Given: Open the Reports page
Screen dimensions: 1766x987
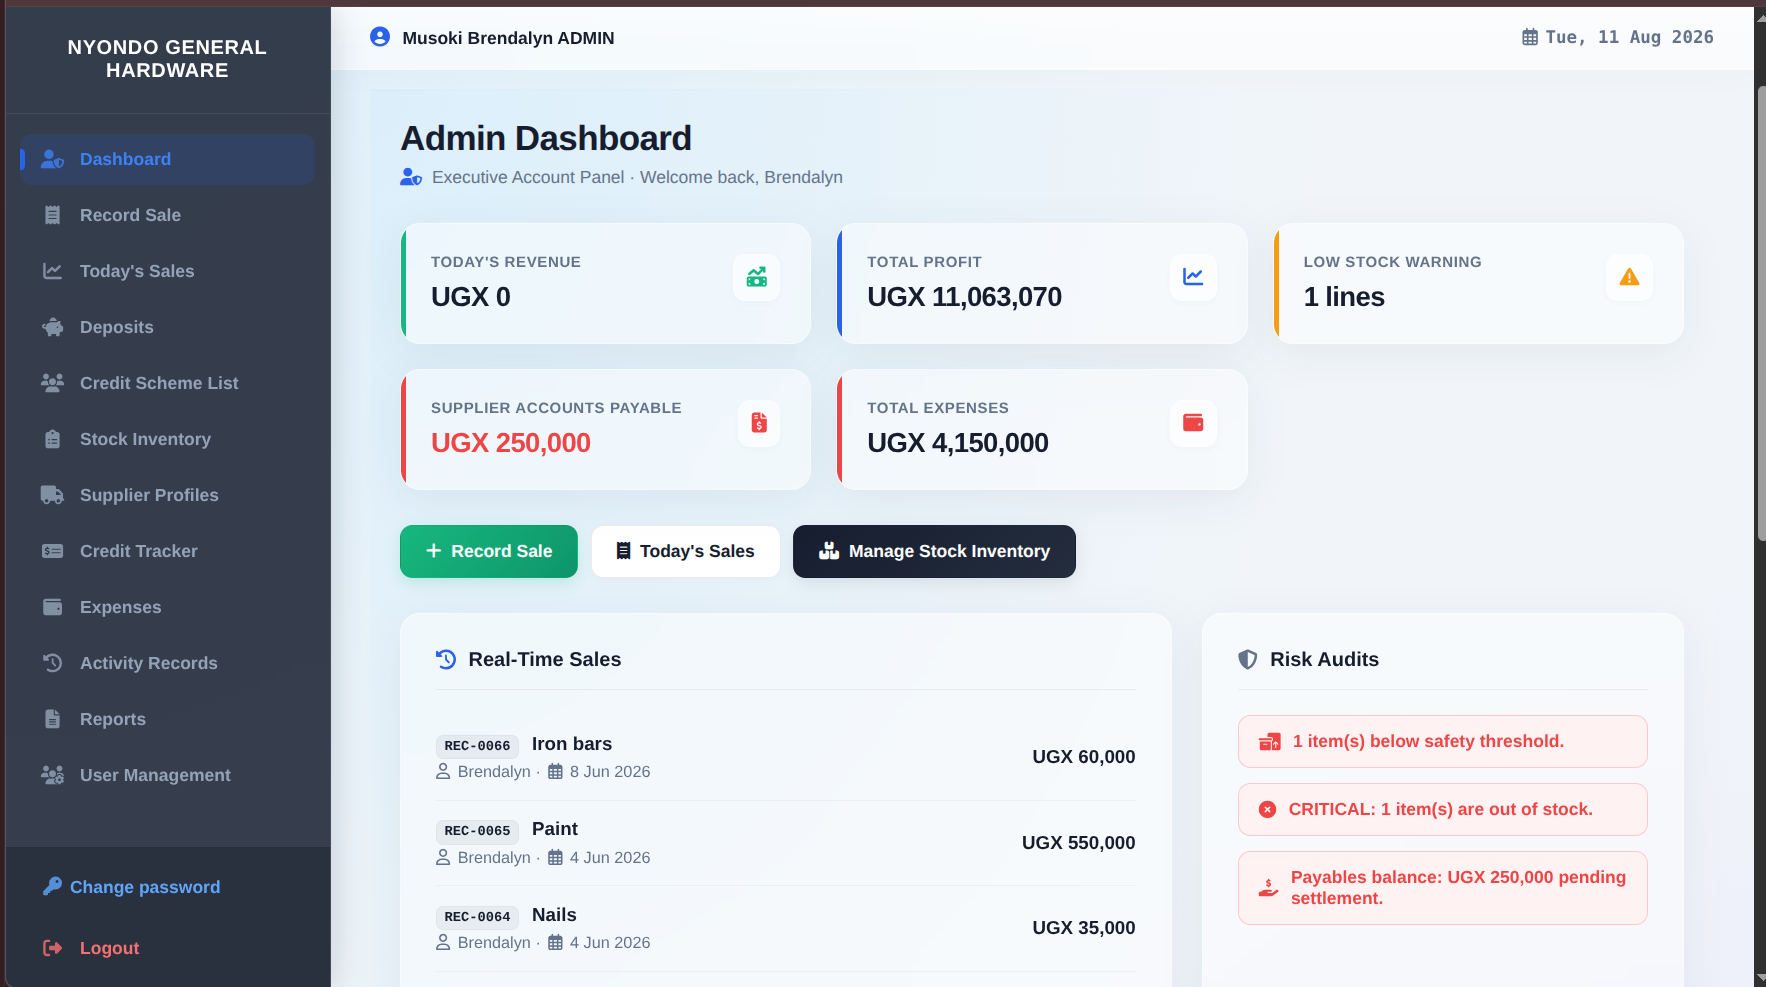Looking at the screenshot, I should click(x=167, y=719).
